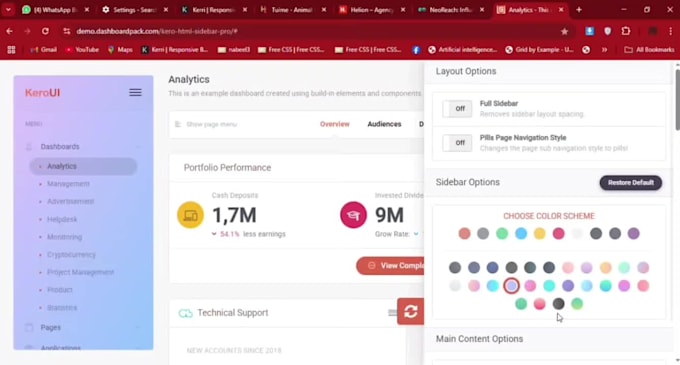Choose the salmon red color scheme swatch
This screenshot has width=680, height=365.
click(x=464, y=234)
